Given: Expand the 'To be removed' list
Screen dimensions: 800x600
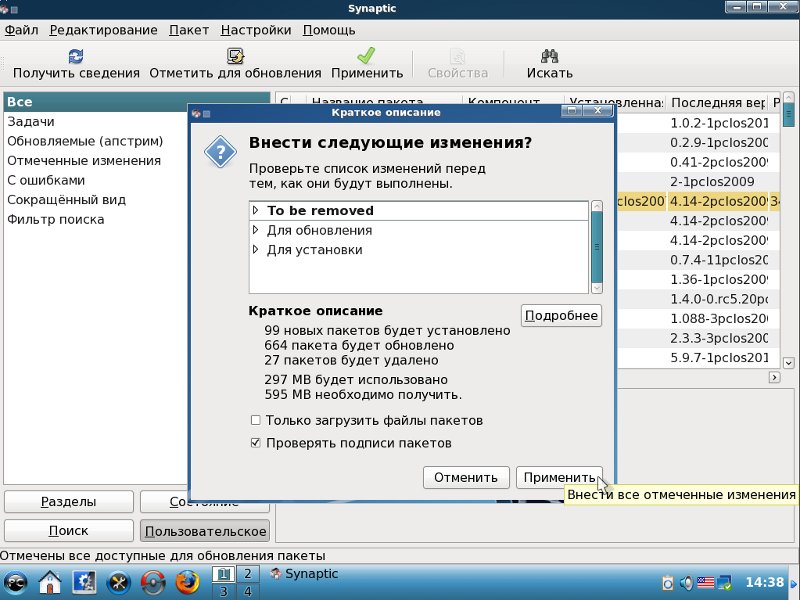Looking at the screenshot, I should tap(256, 211).
